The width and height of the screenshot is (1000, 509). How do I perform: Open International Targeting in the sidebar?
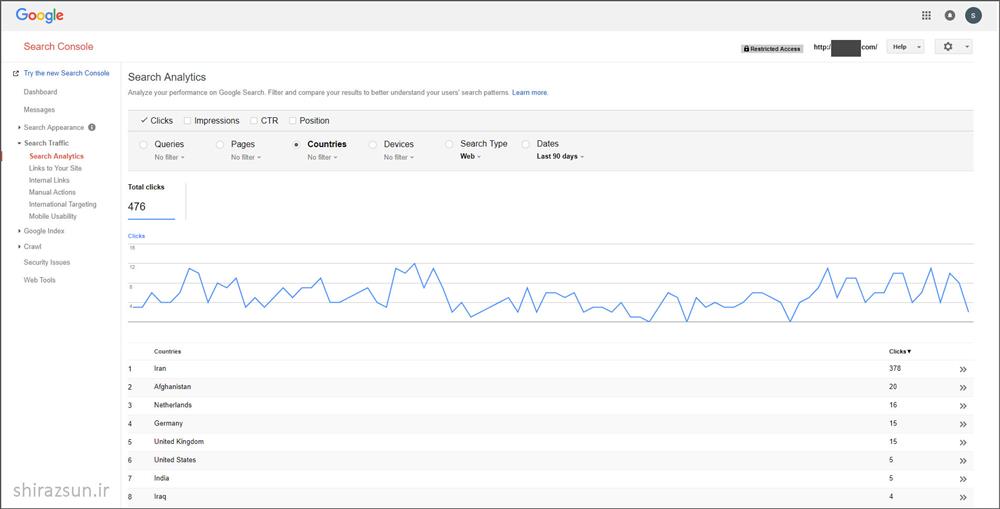[x=62, y=204]
